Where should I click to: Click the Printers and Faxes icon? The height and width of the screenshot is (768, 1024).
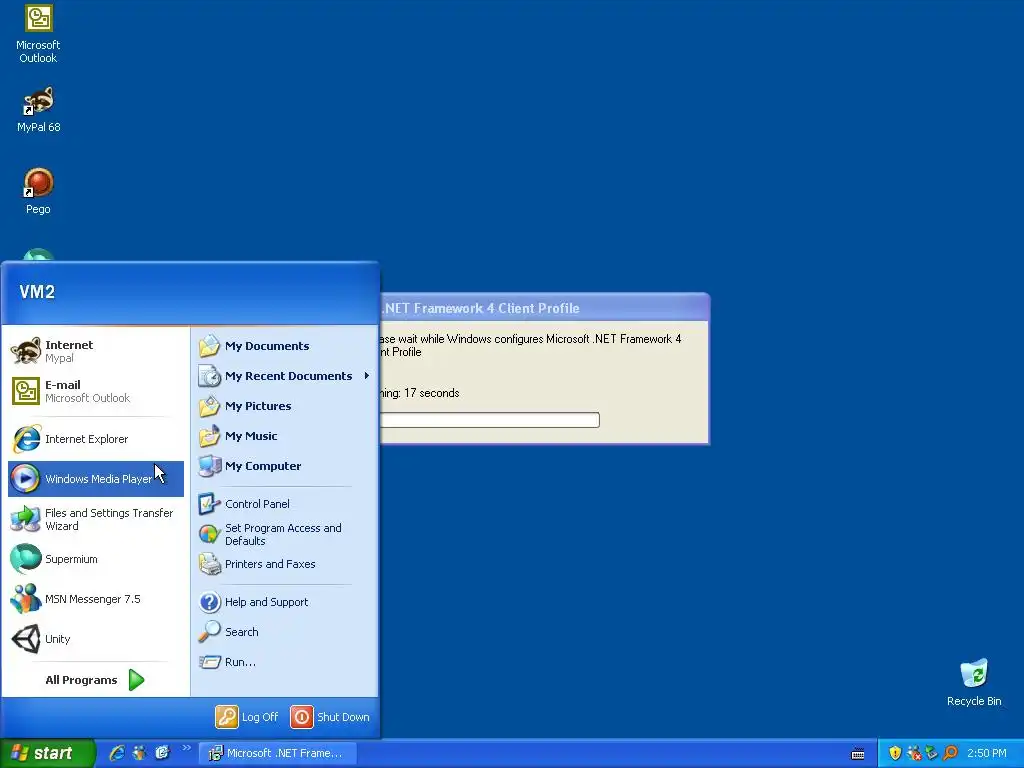pos(210,564)
